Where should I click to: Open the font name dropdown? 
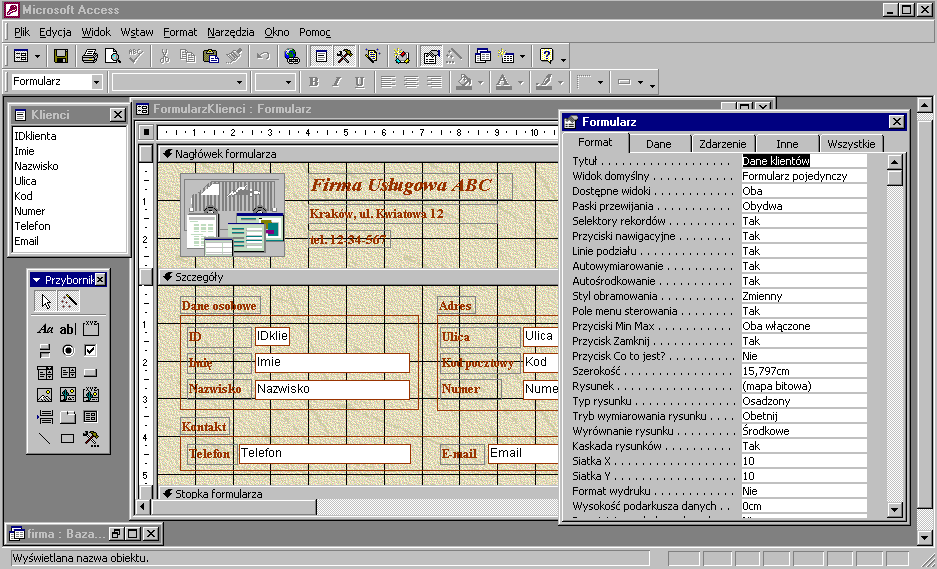(x=240, y=82)
